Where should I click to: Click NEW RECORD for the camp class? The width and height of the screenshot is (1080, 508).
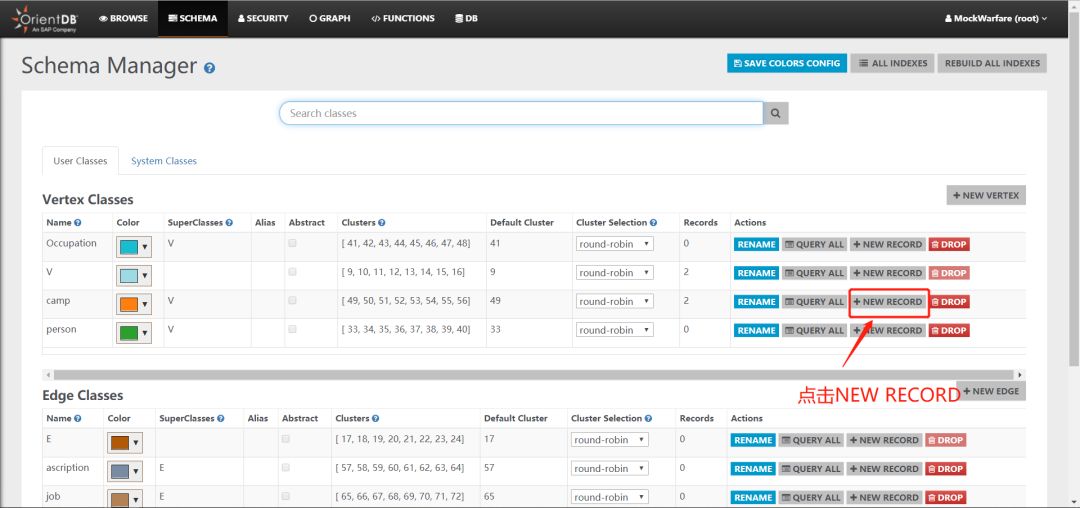coord(887,302)
